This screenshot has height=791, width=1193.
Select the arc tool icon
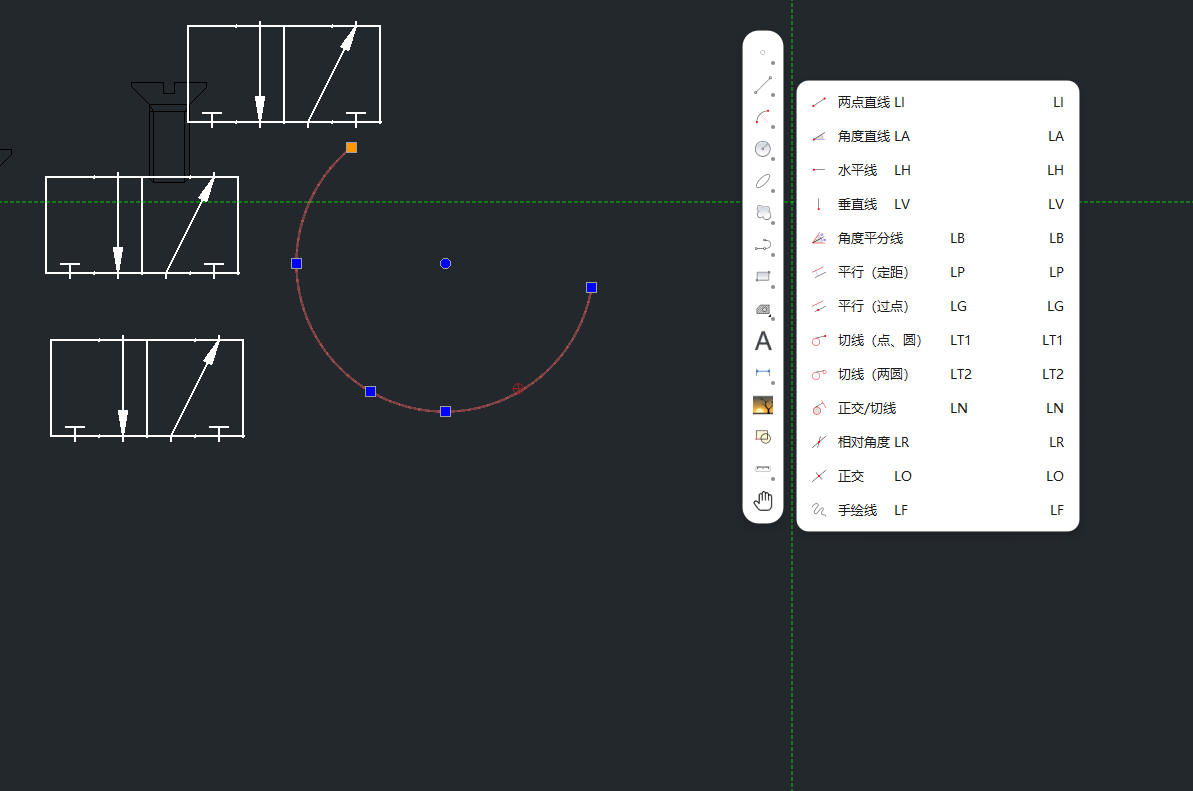(x=762, y=117)
